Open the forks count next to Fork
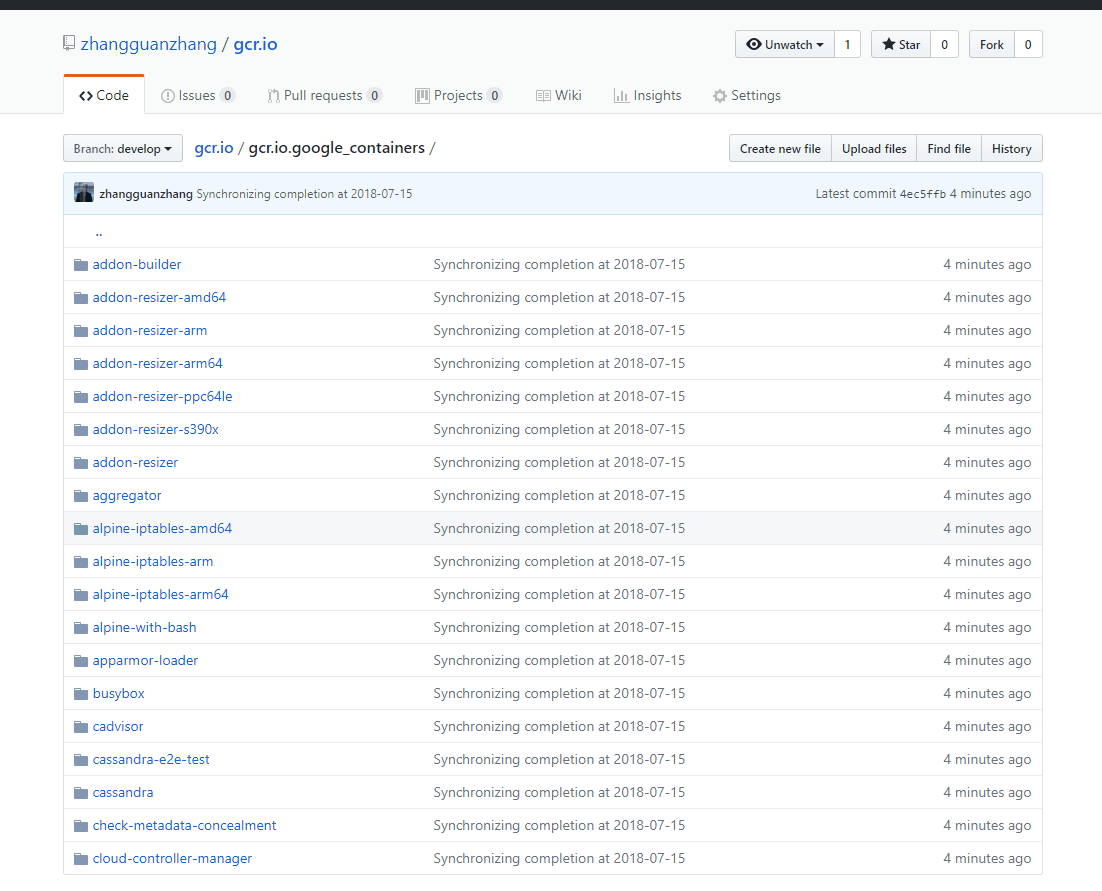Viewport: 1102px width, 891px height. (1028, 44)
